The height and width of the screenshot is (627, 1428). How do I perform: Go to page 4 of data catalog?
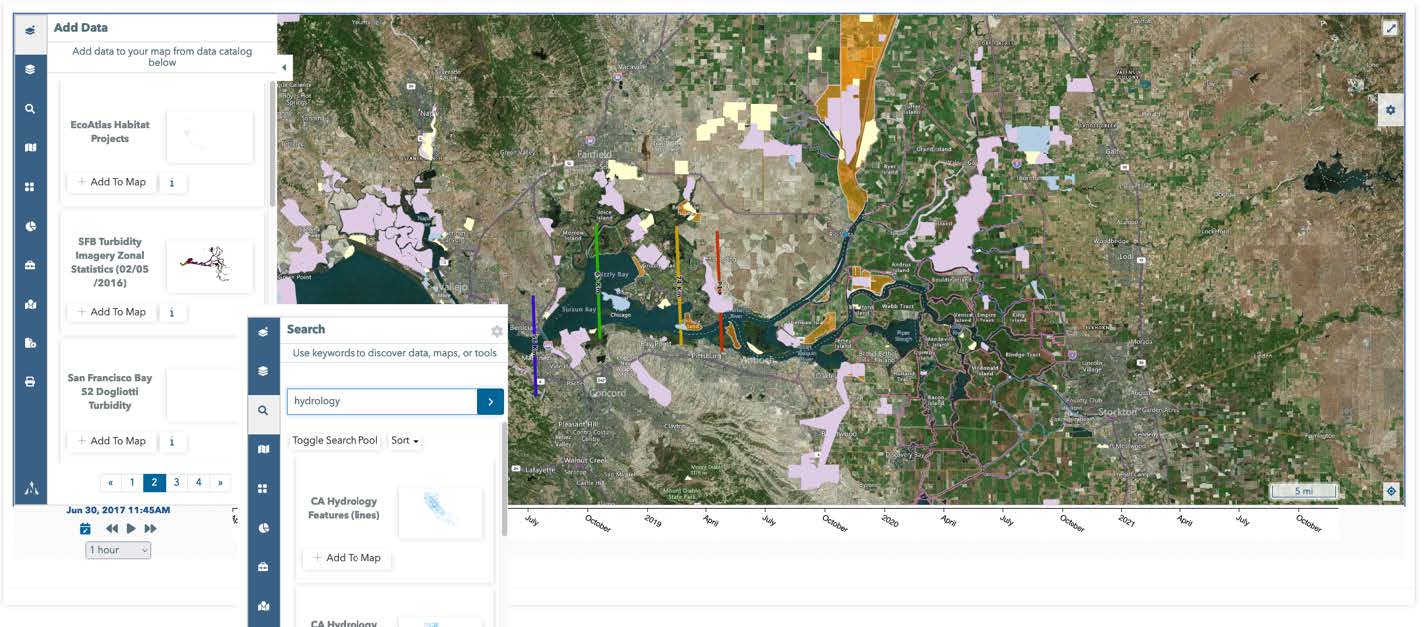point(198,482)
